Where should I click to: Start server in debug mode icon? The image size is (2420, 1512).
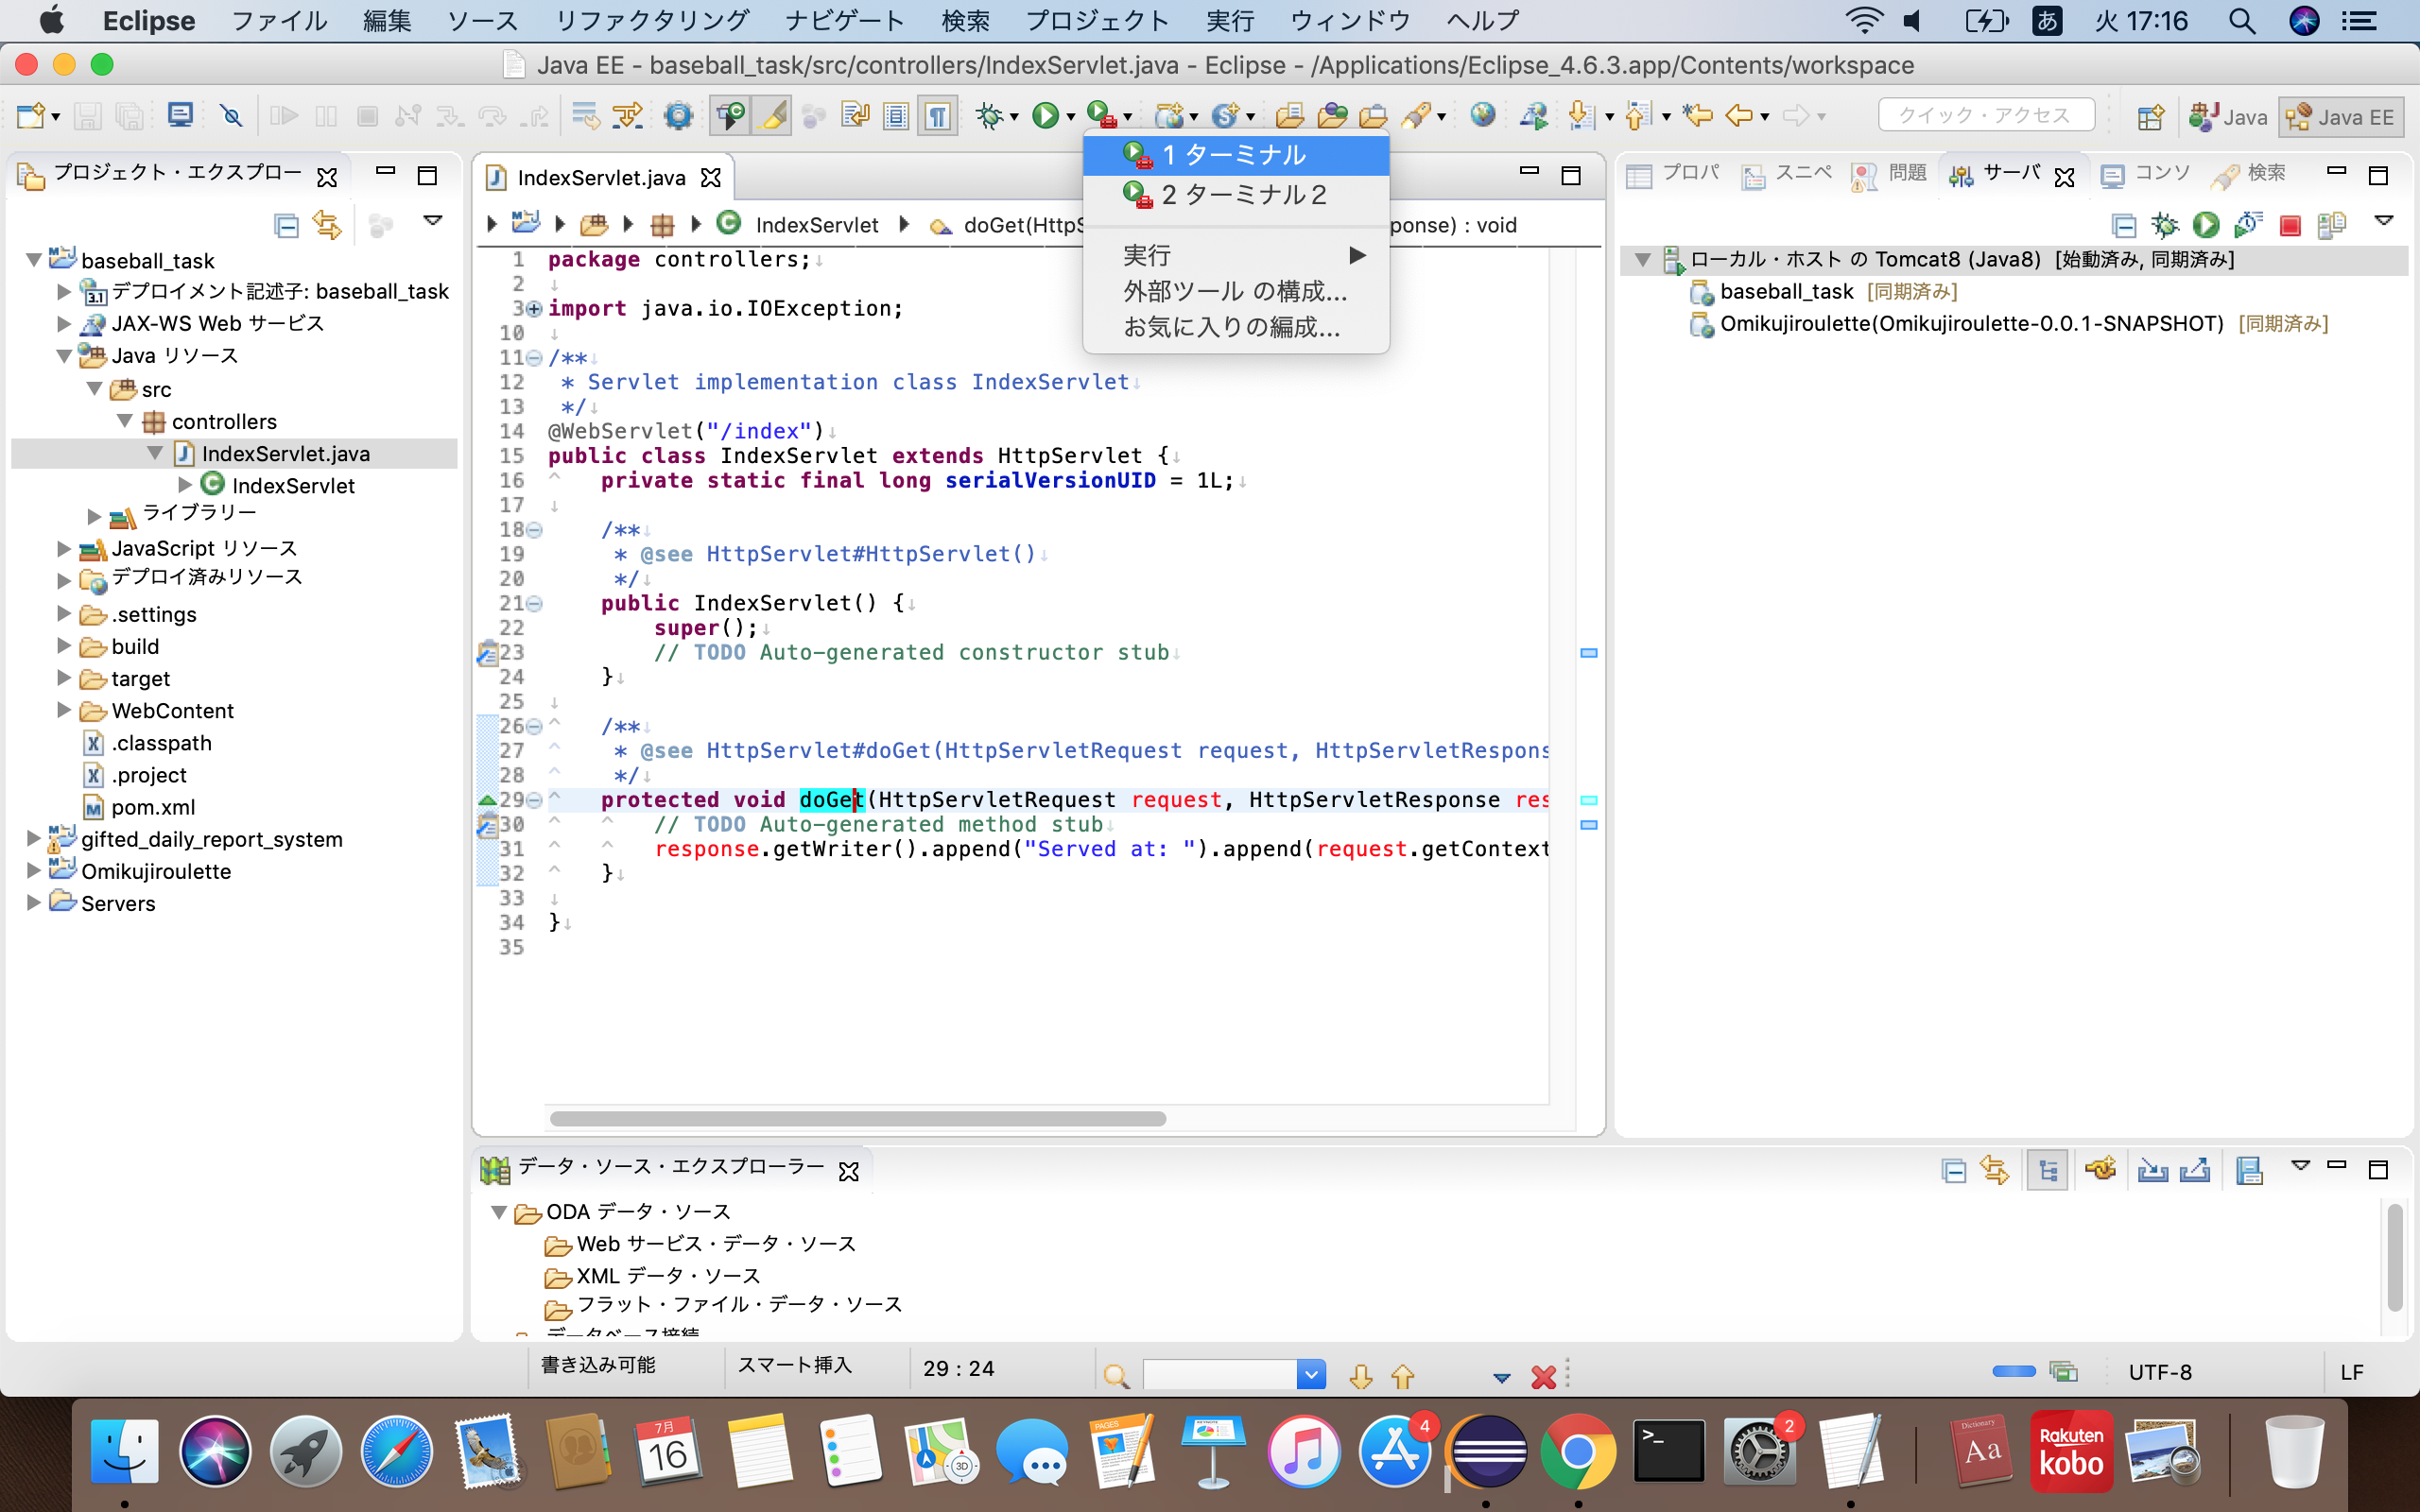[2164, 225]
